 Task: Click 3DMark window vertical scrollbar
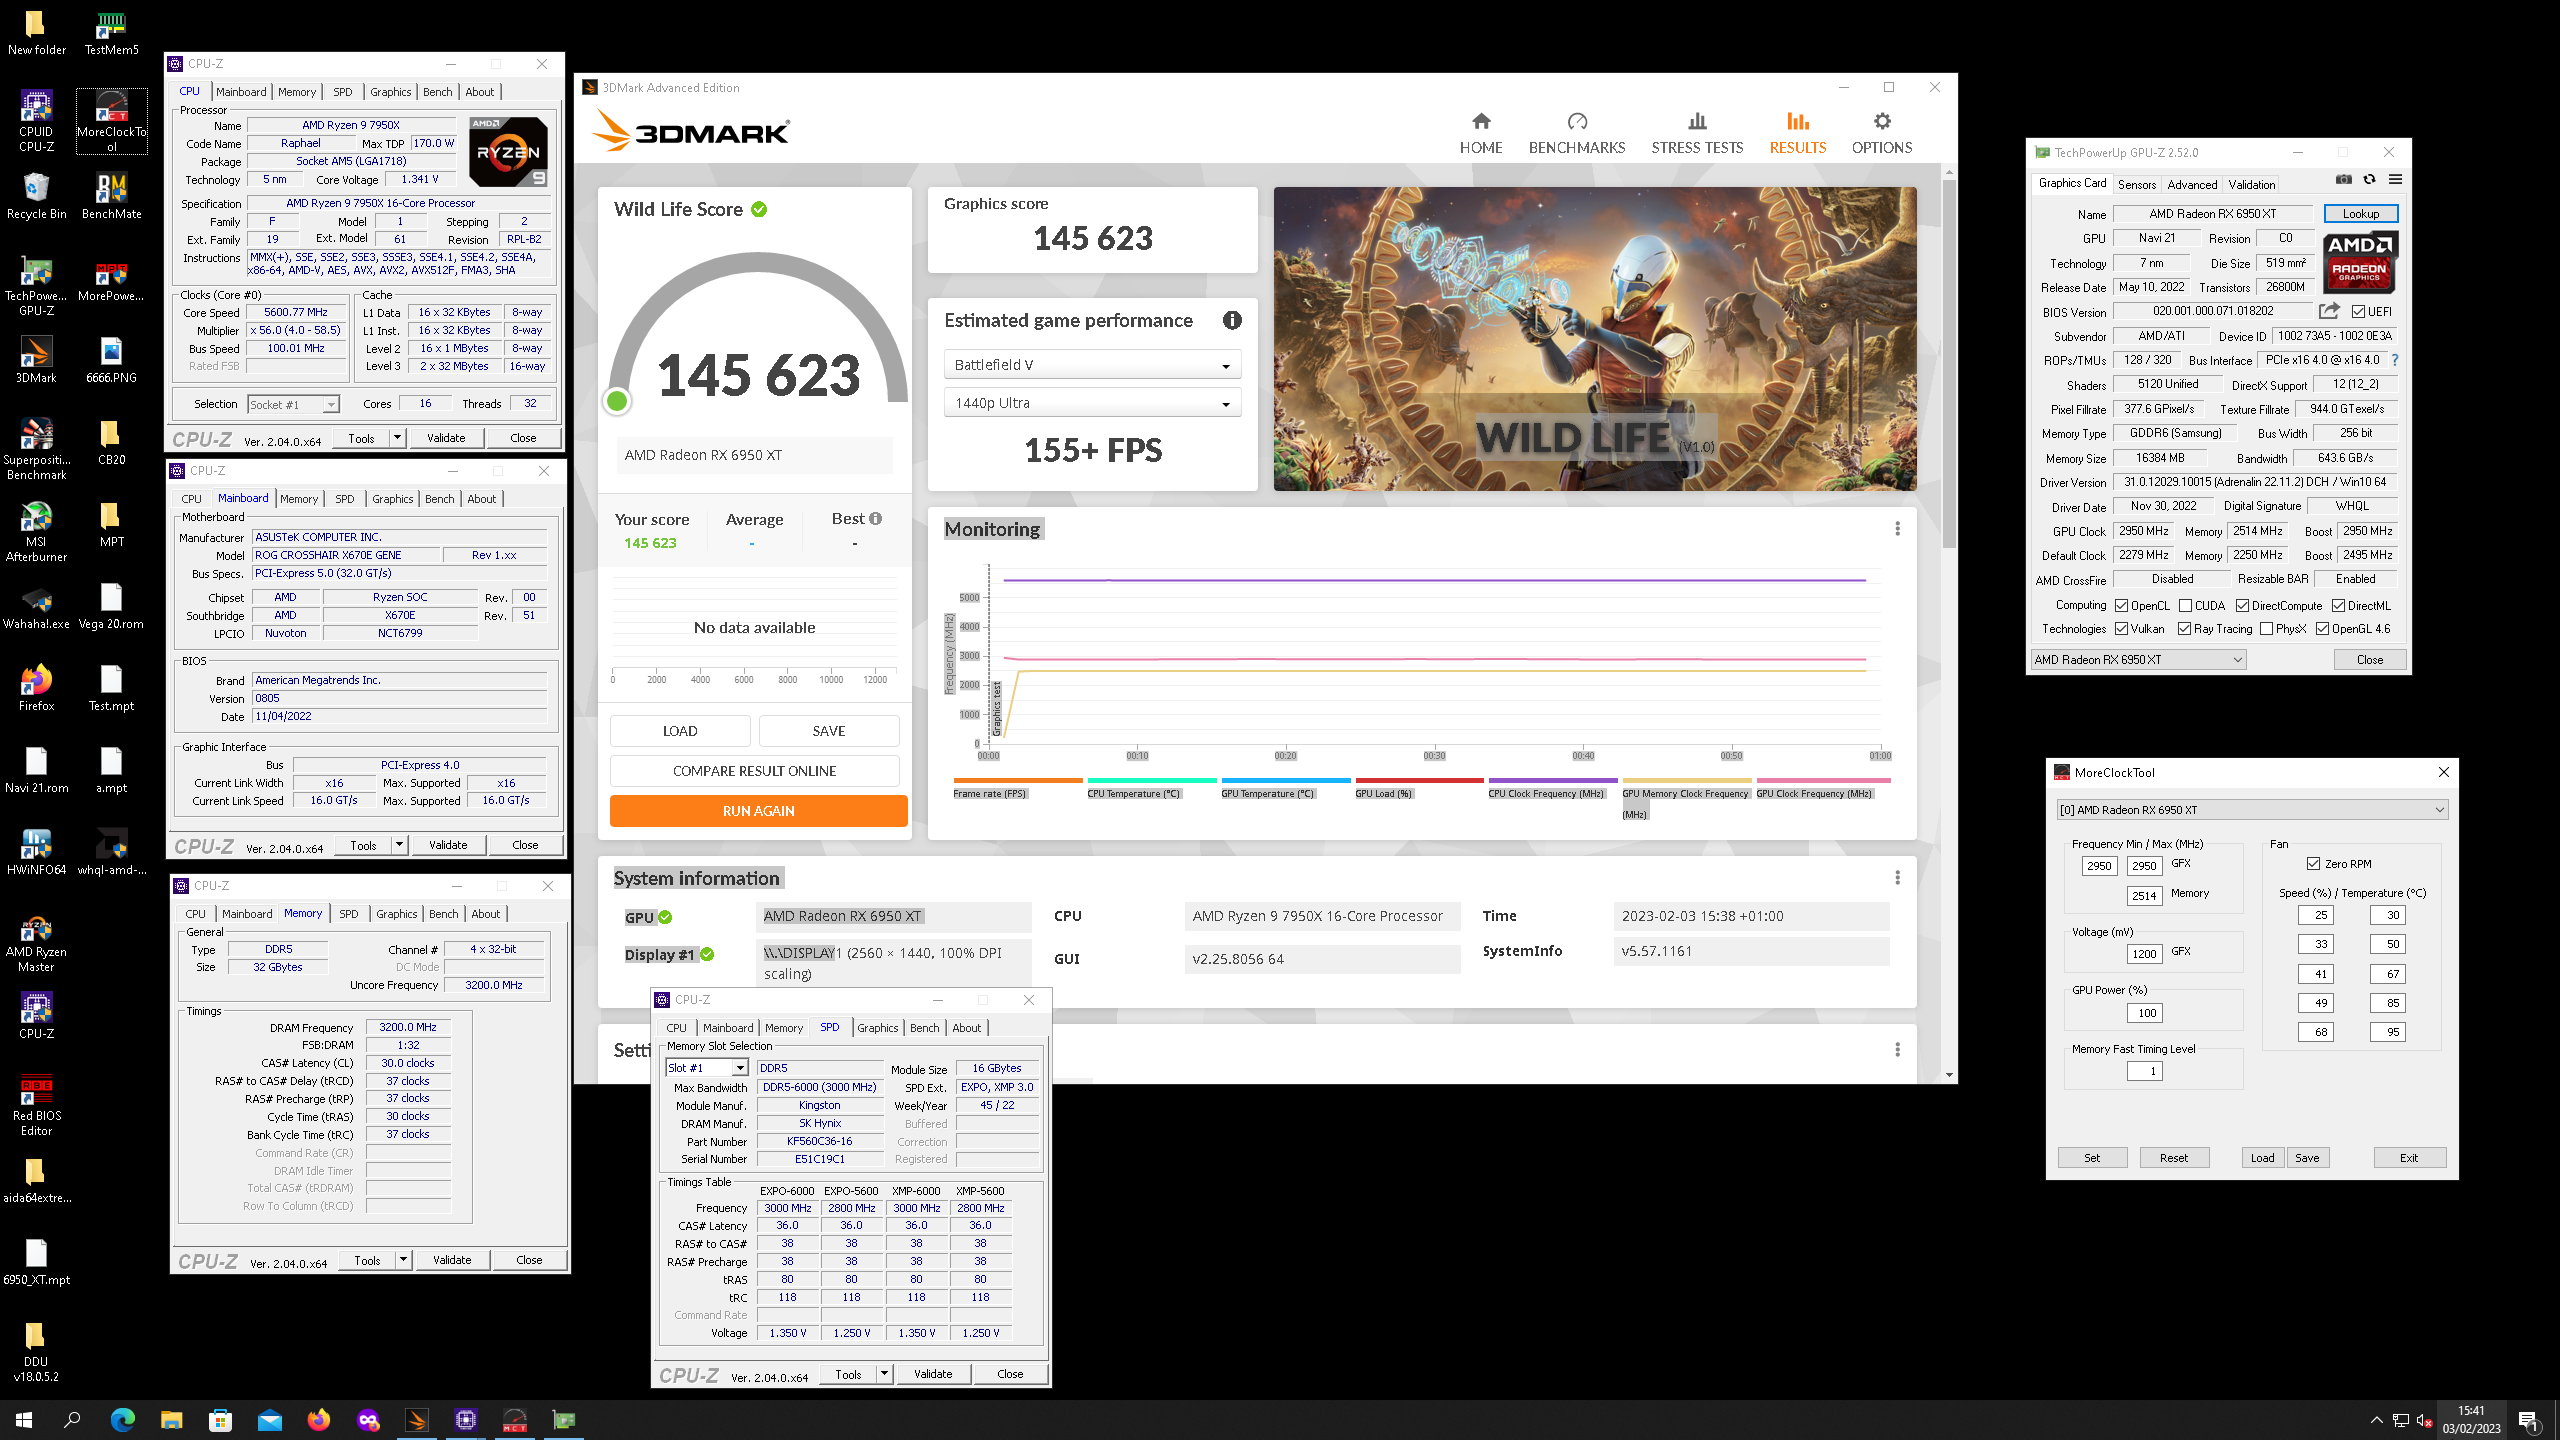[1949, 362]
